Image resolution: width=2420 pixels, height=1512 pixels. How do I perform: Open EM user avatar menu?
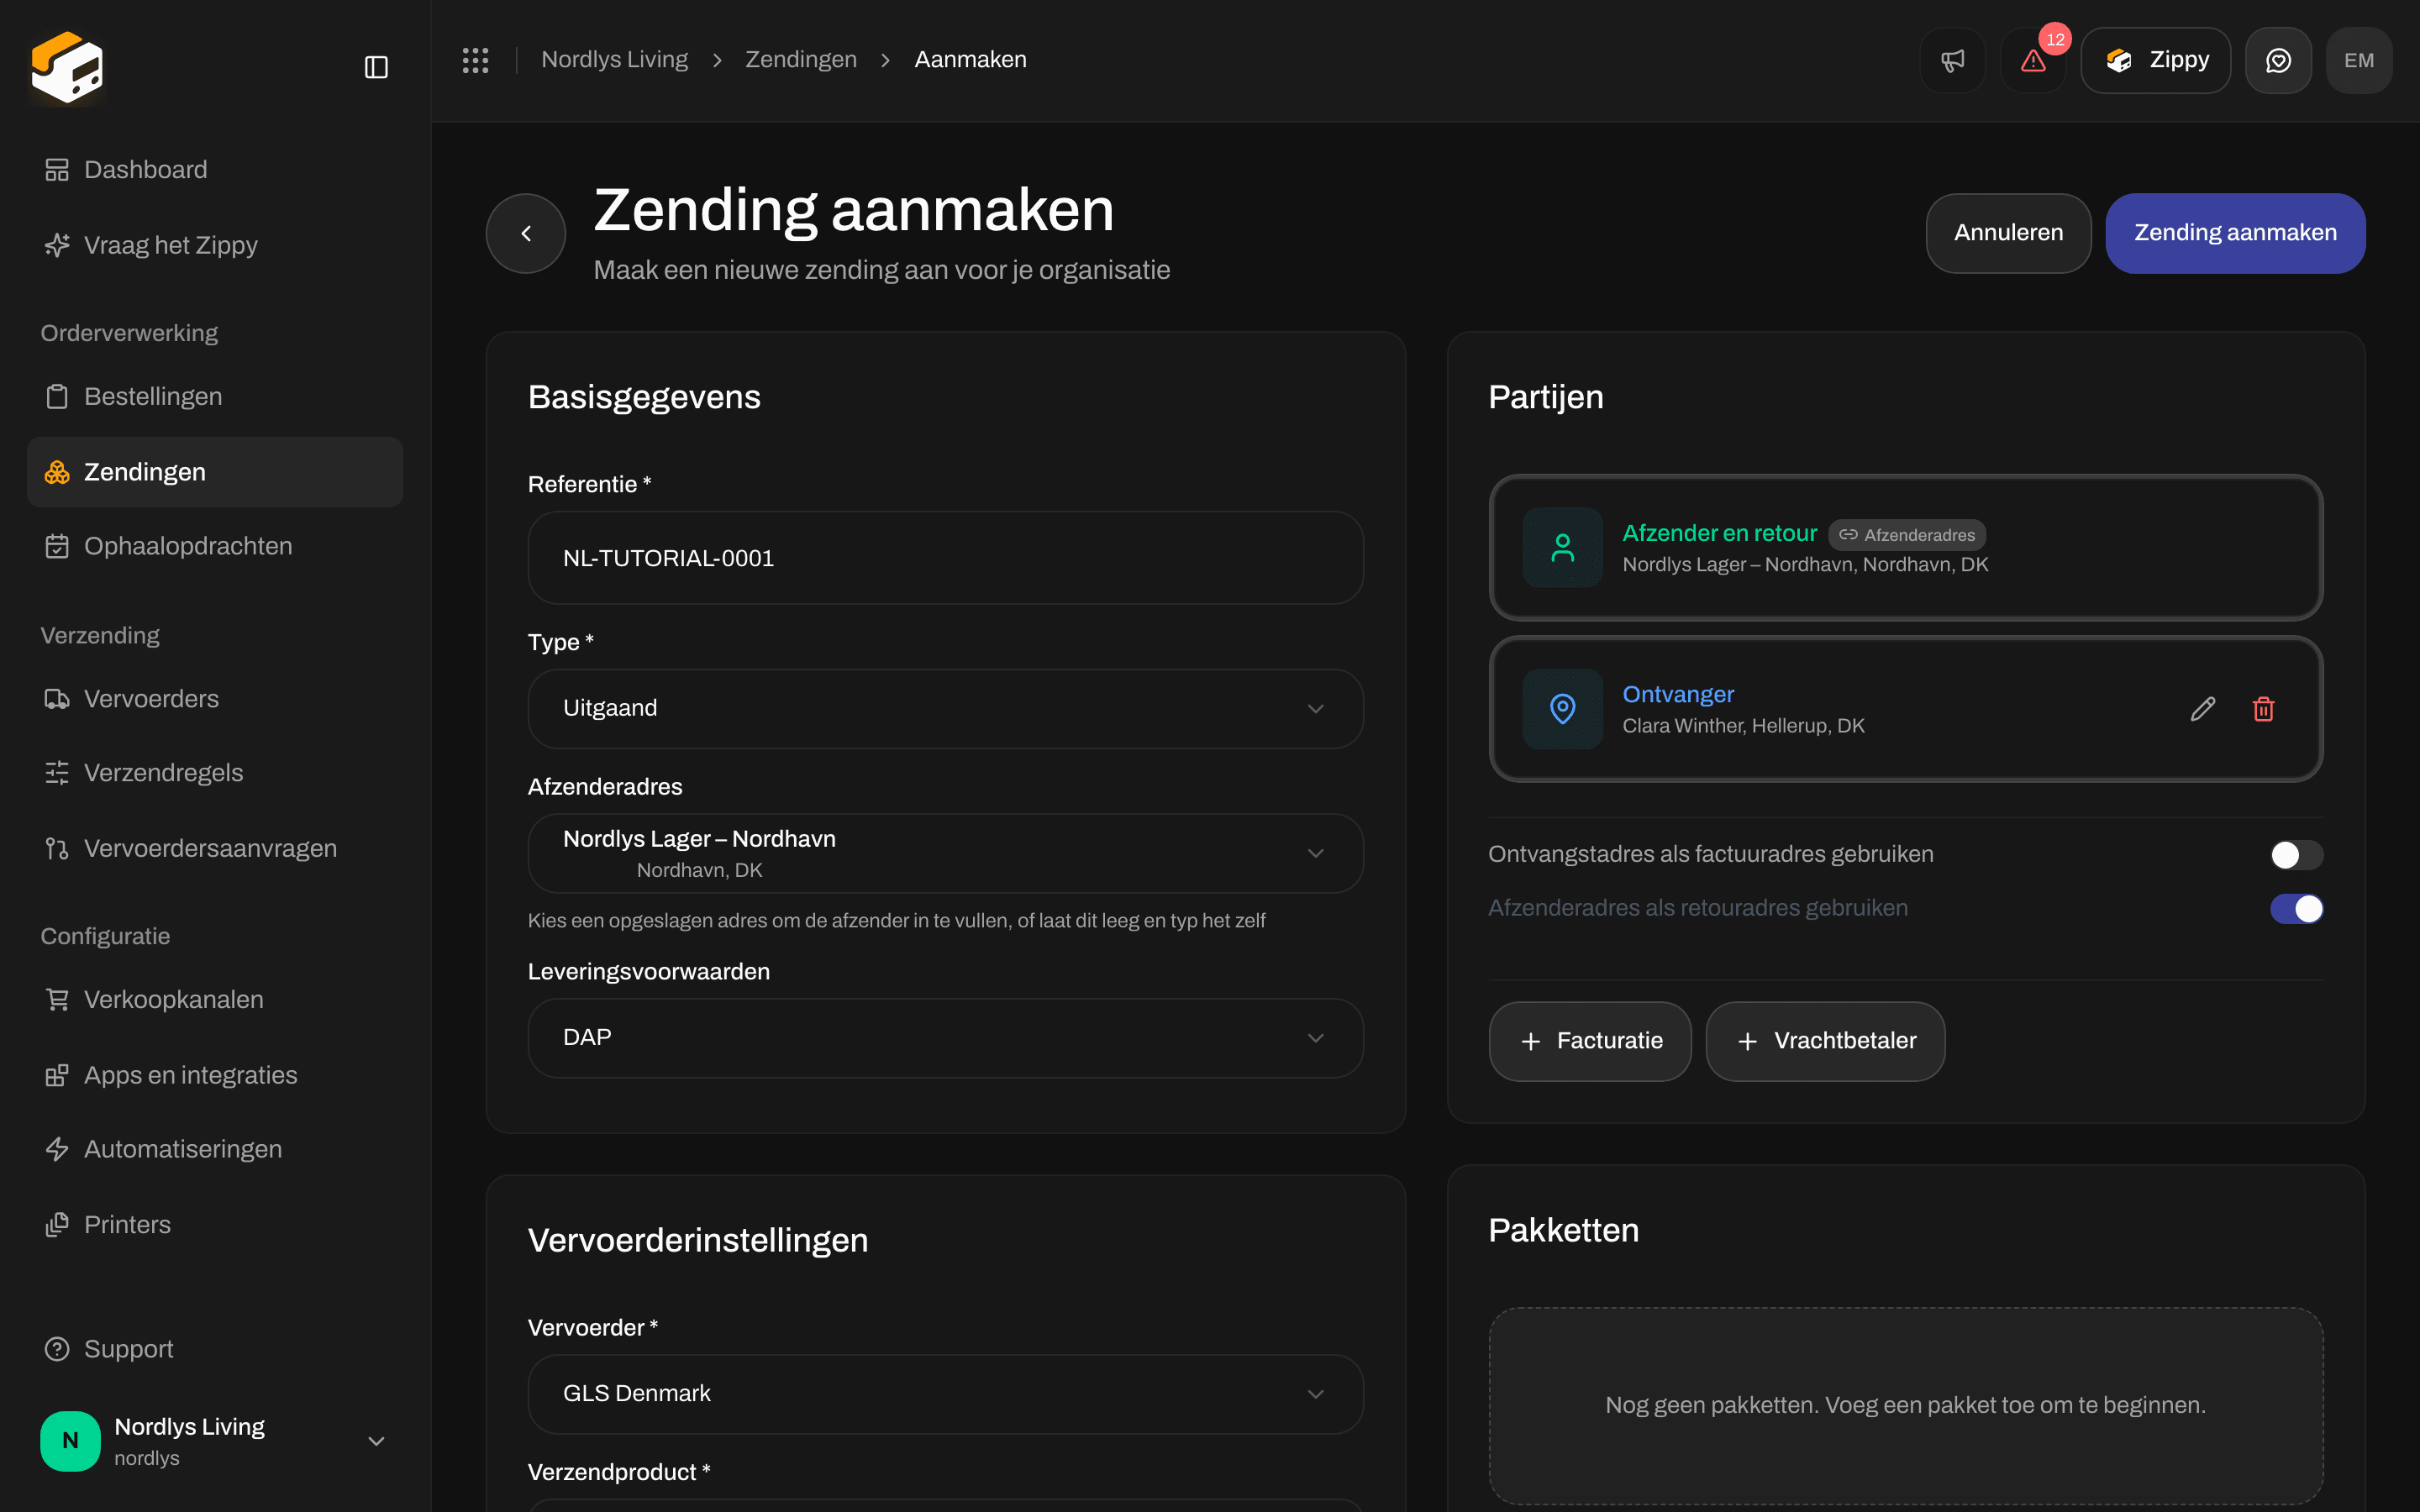(x=2359, y=60)
